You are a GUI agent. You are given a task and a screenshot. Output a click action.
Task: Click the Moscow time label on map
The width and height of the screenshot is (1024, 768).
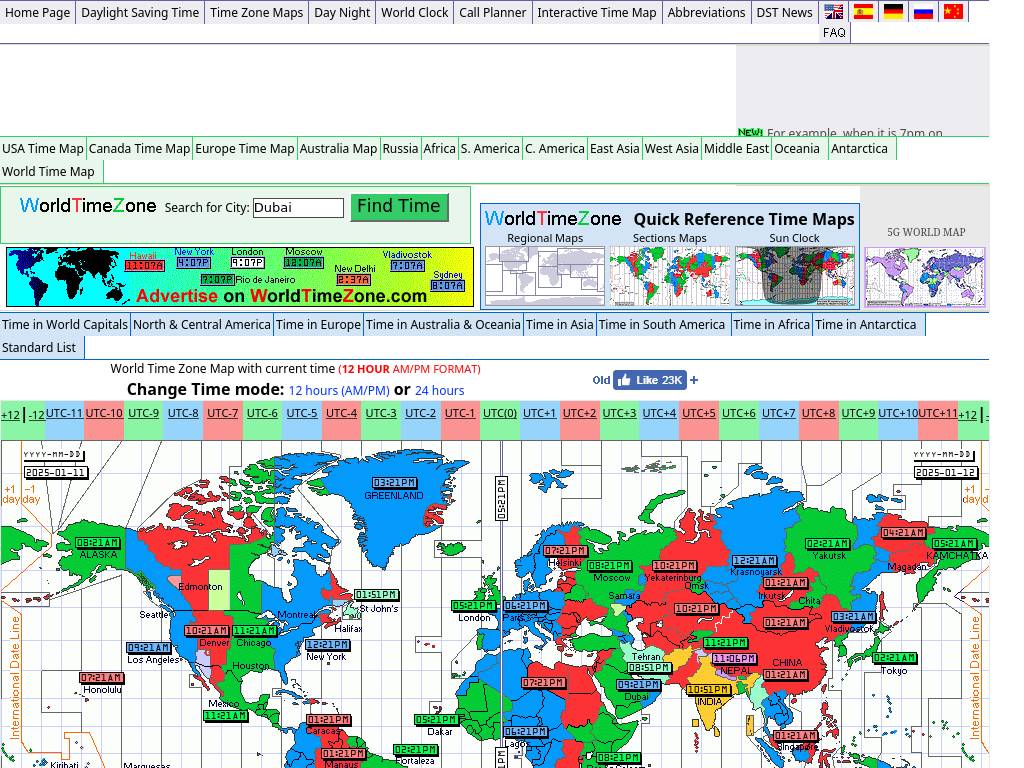609,566
